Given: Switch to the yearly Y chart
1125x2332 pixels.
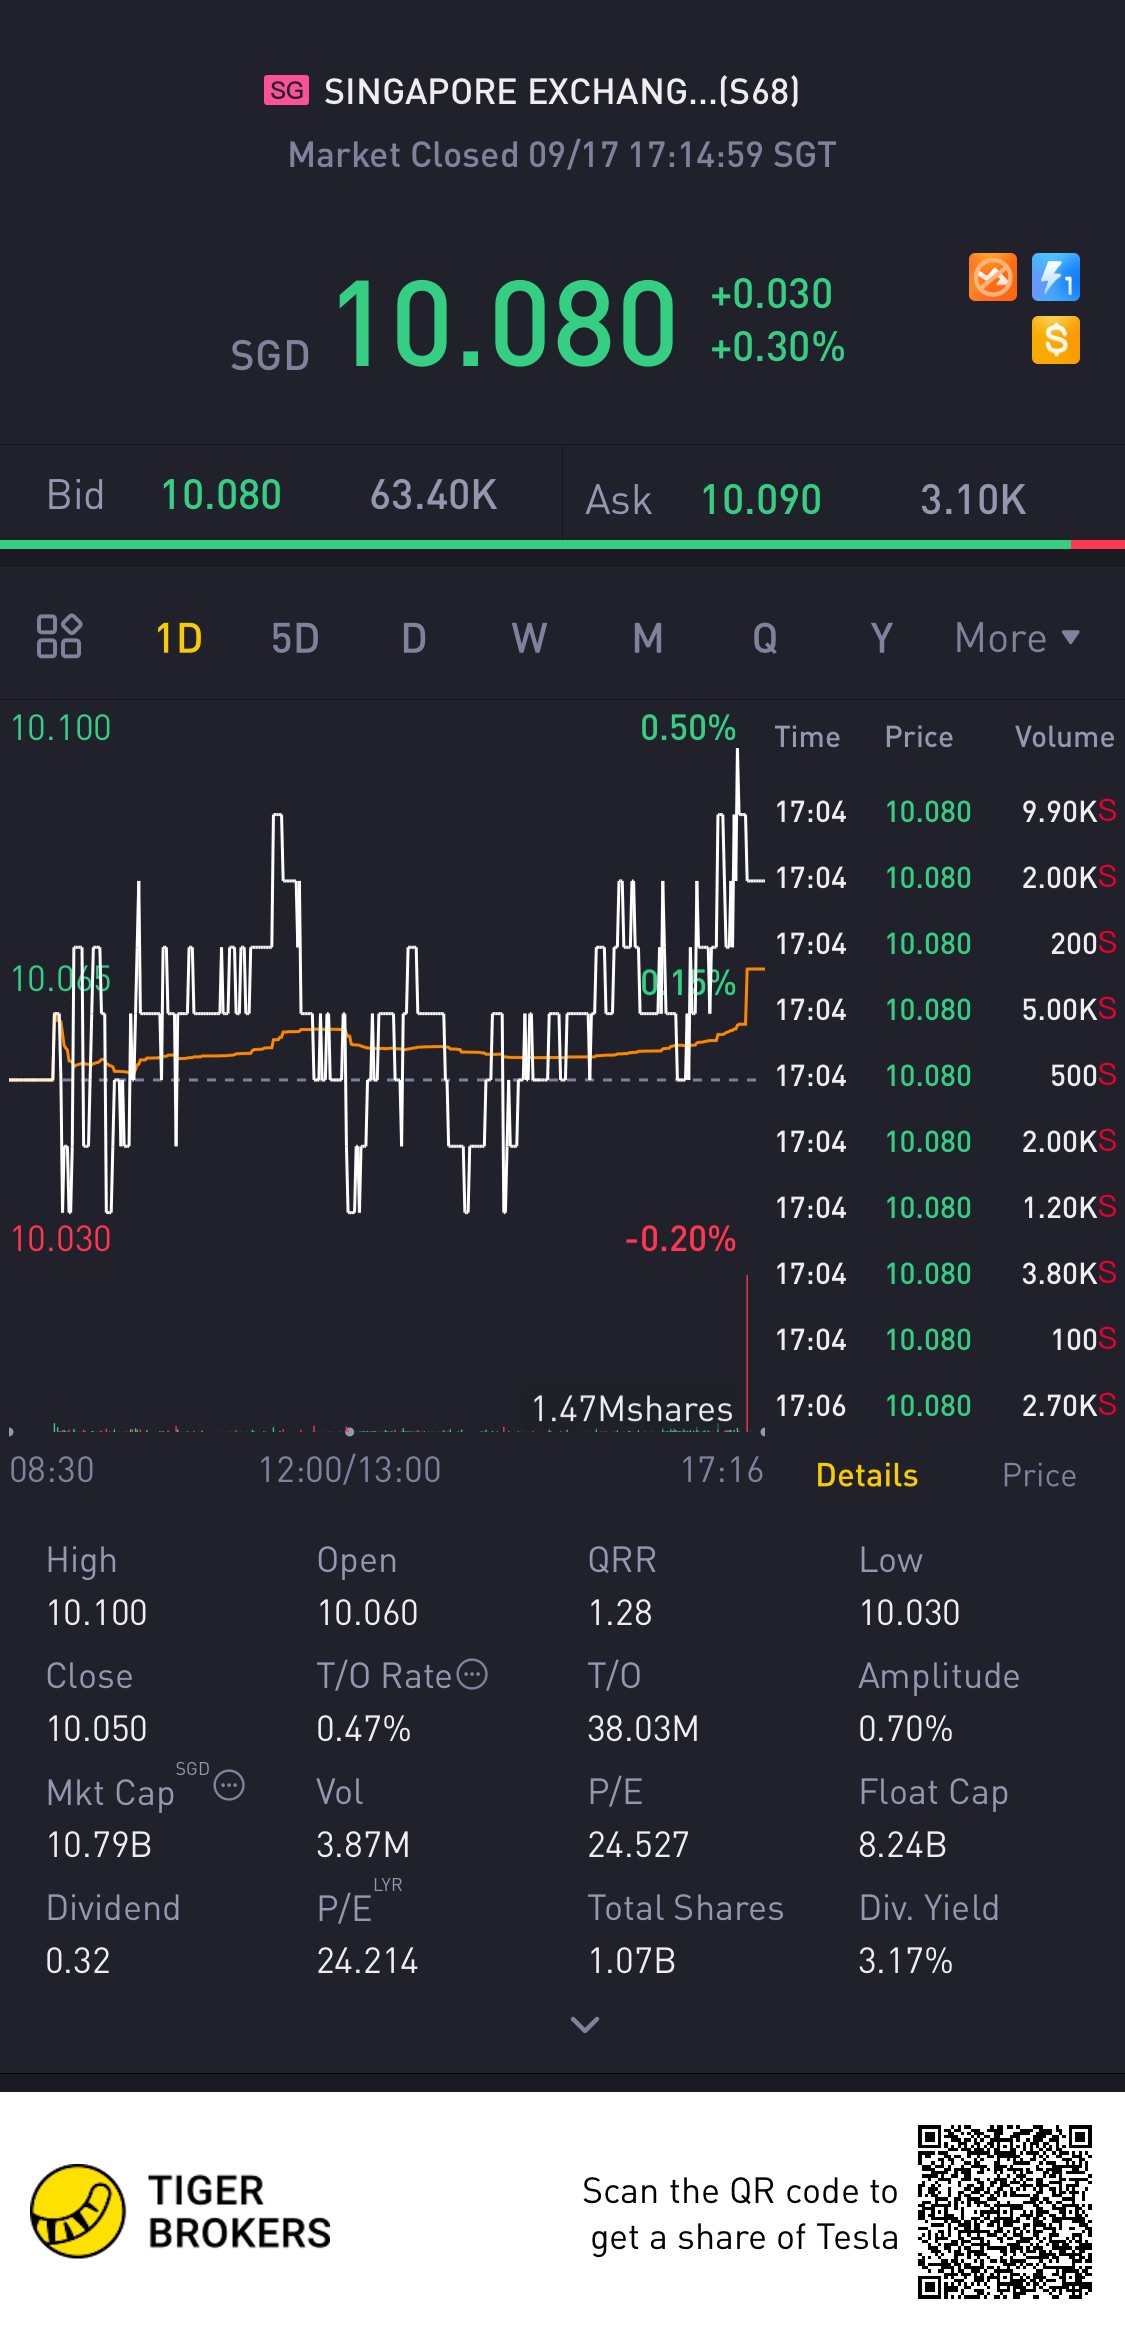Looking at the screenshot, I should tap(881, 638).
